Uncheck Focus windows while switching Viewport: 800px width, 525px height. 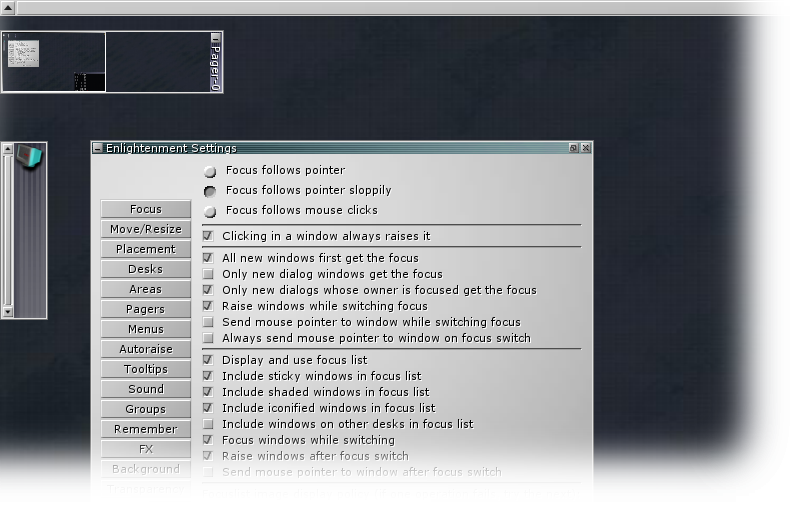(x=208, y=440)
